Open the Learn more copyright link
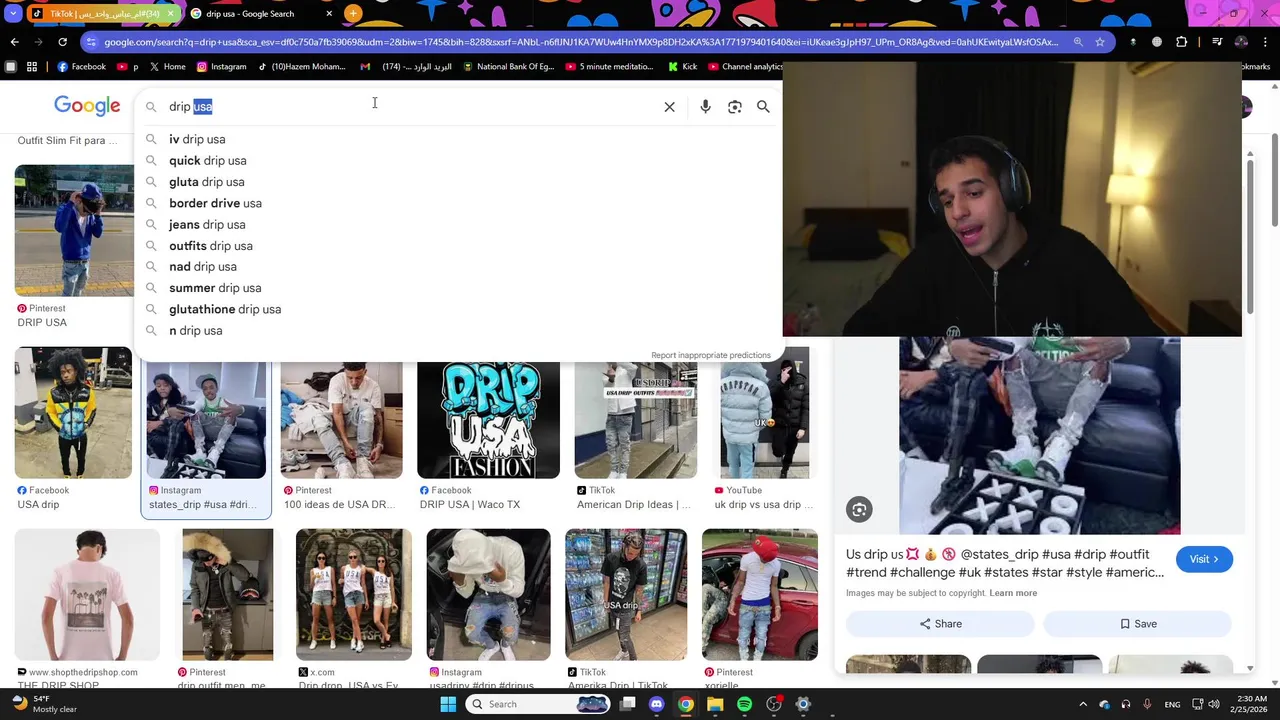 coord(1013,593)
